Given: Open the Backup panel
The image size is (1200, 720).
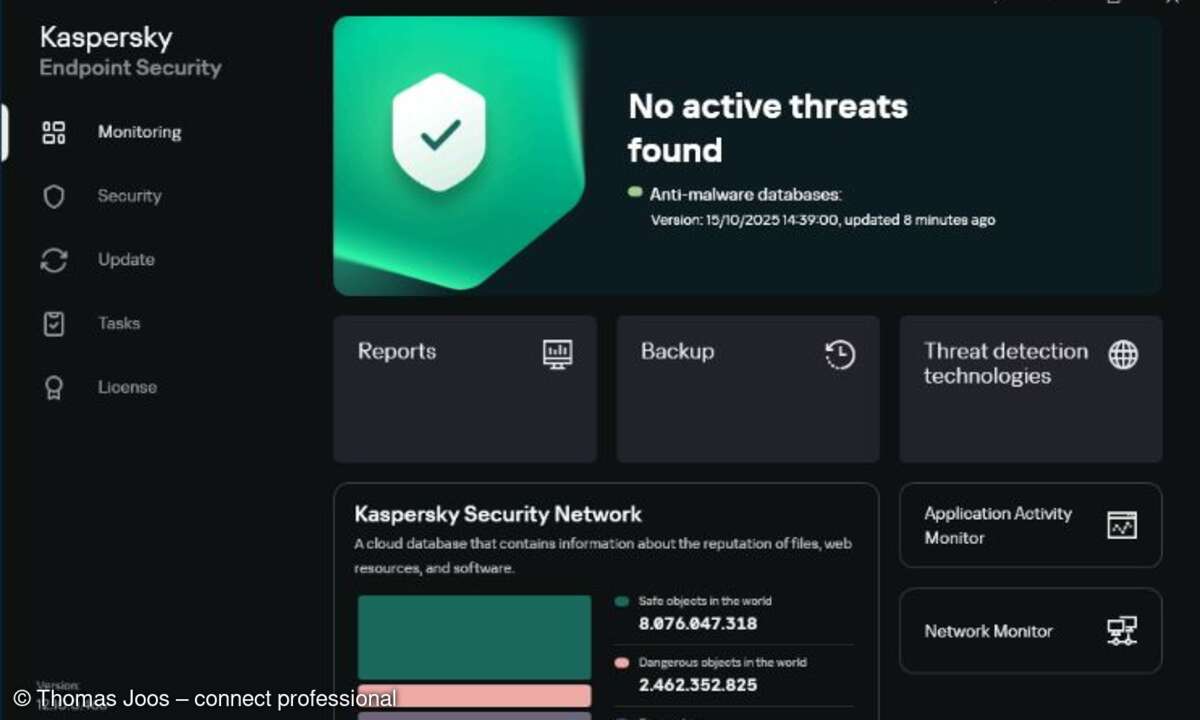Looking at the screenshot, I should pyautogui.click(x=747, y=388).
